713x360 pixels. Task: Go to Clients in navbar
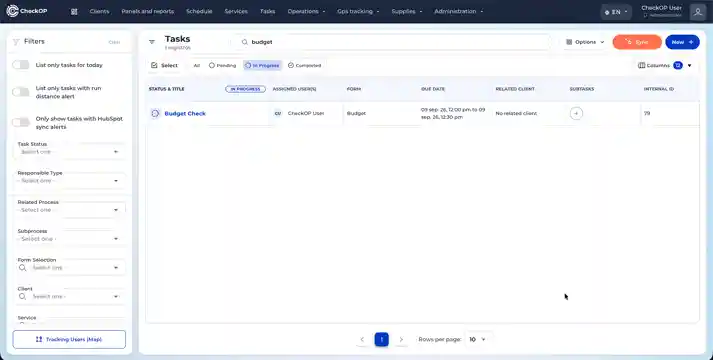[99, 11]
